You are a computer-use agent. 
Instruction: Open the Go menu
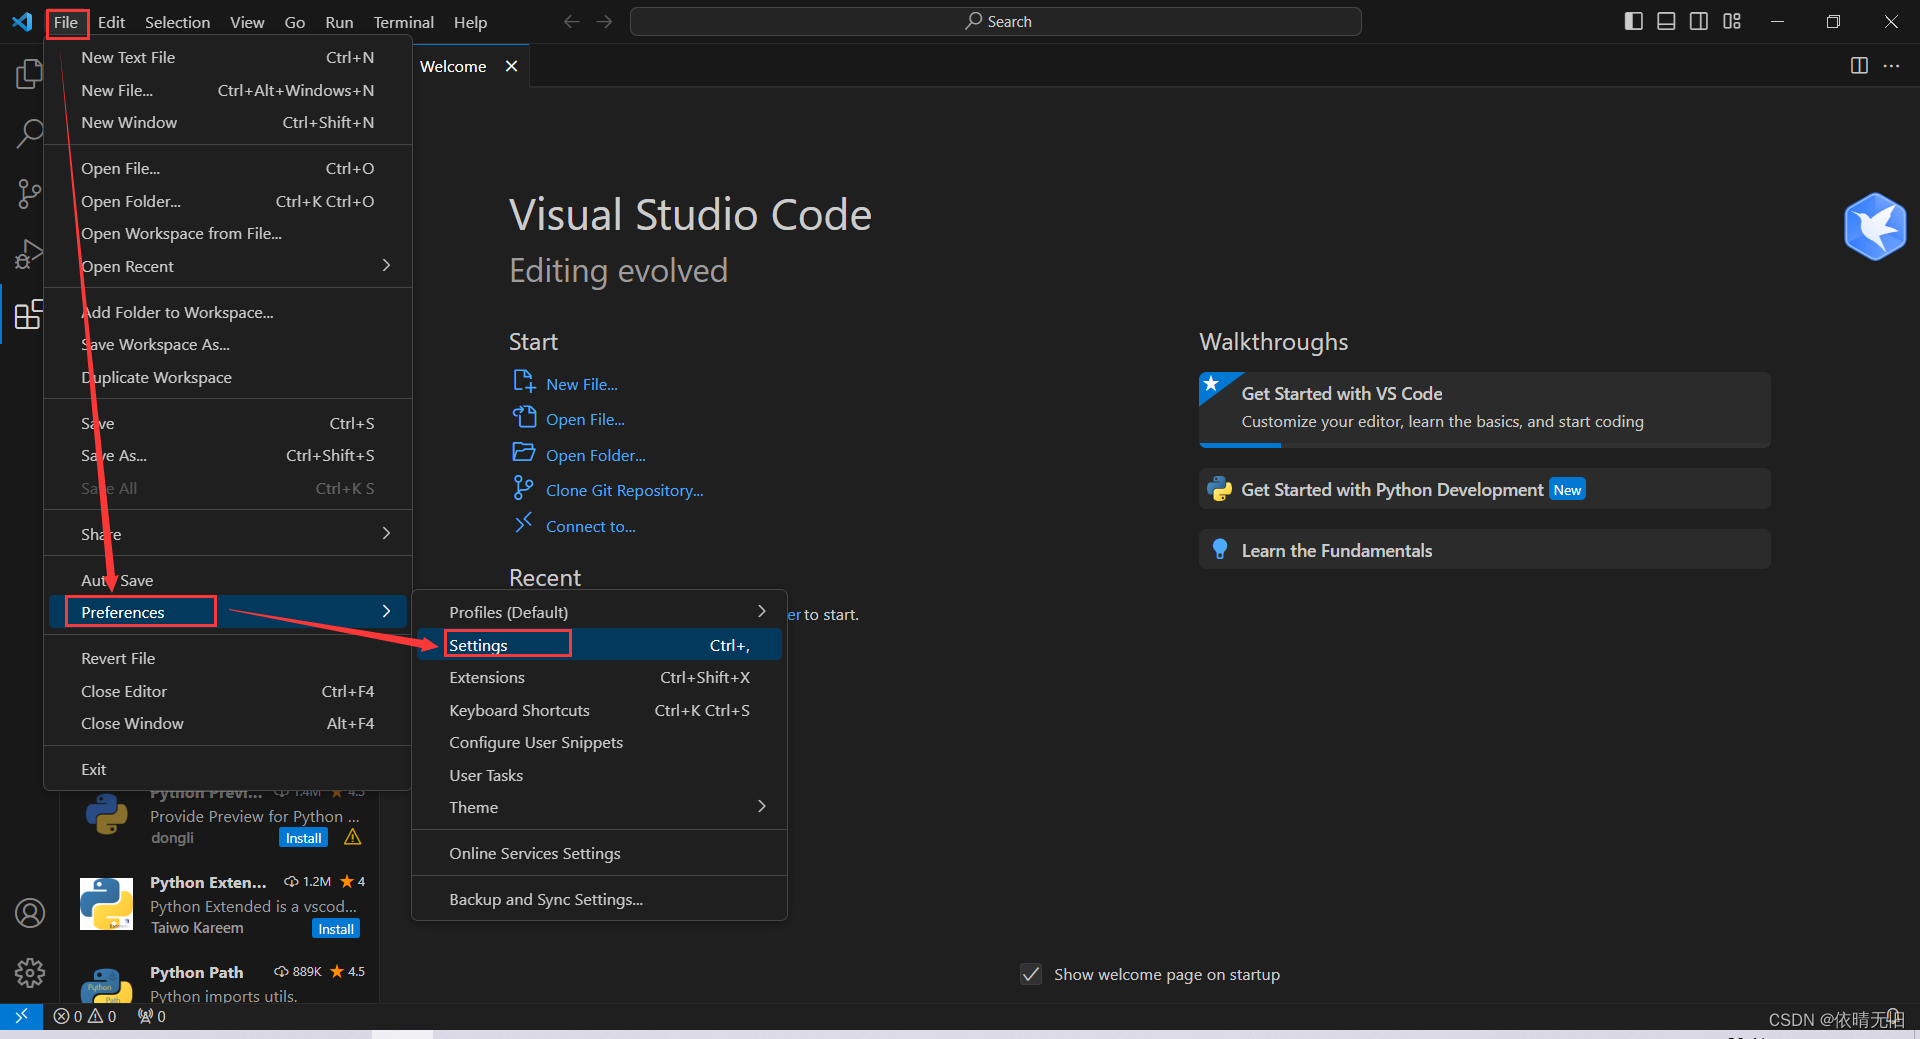click(x=294, y=22)
